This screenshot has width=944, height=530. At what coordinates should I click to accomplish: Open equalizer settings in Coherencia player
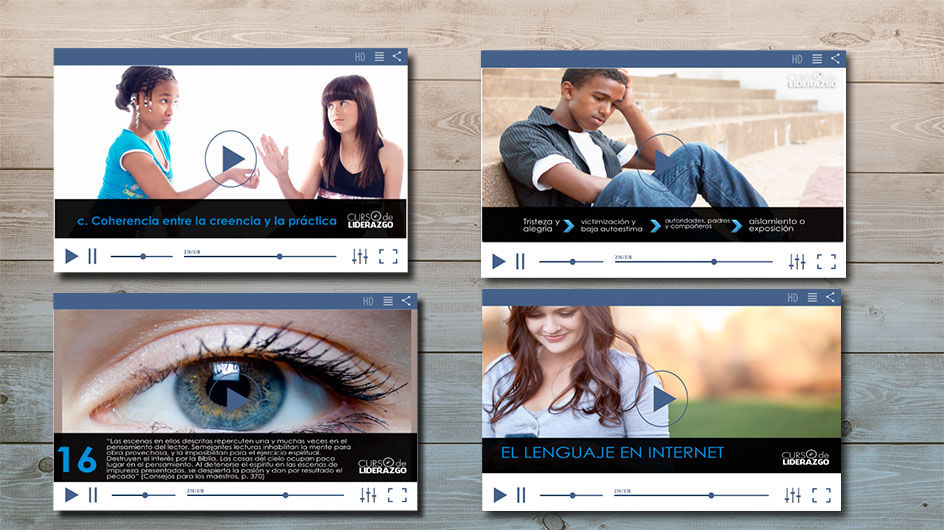coord(360,256)
